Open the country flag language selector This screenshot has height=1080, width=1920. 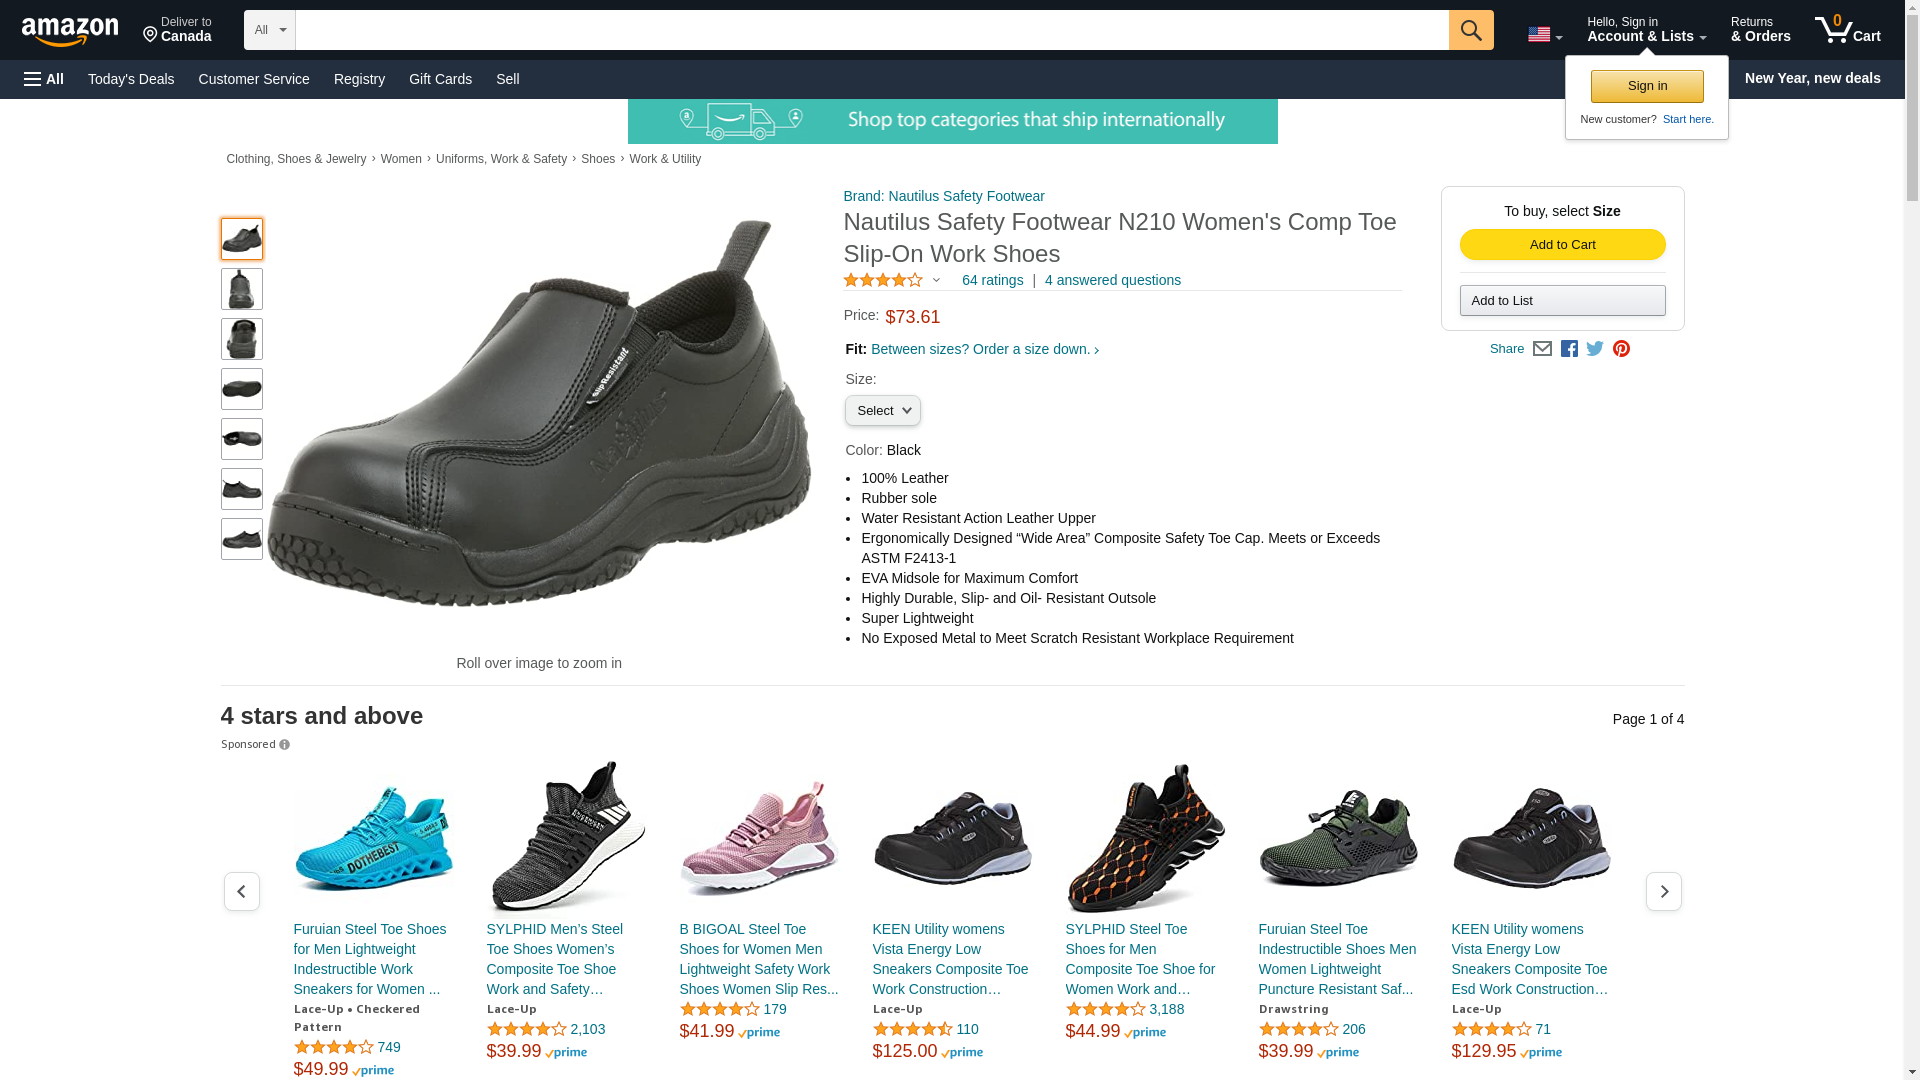[1544, 35]
